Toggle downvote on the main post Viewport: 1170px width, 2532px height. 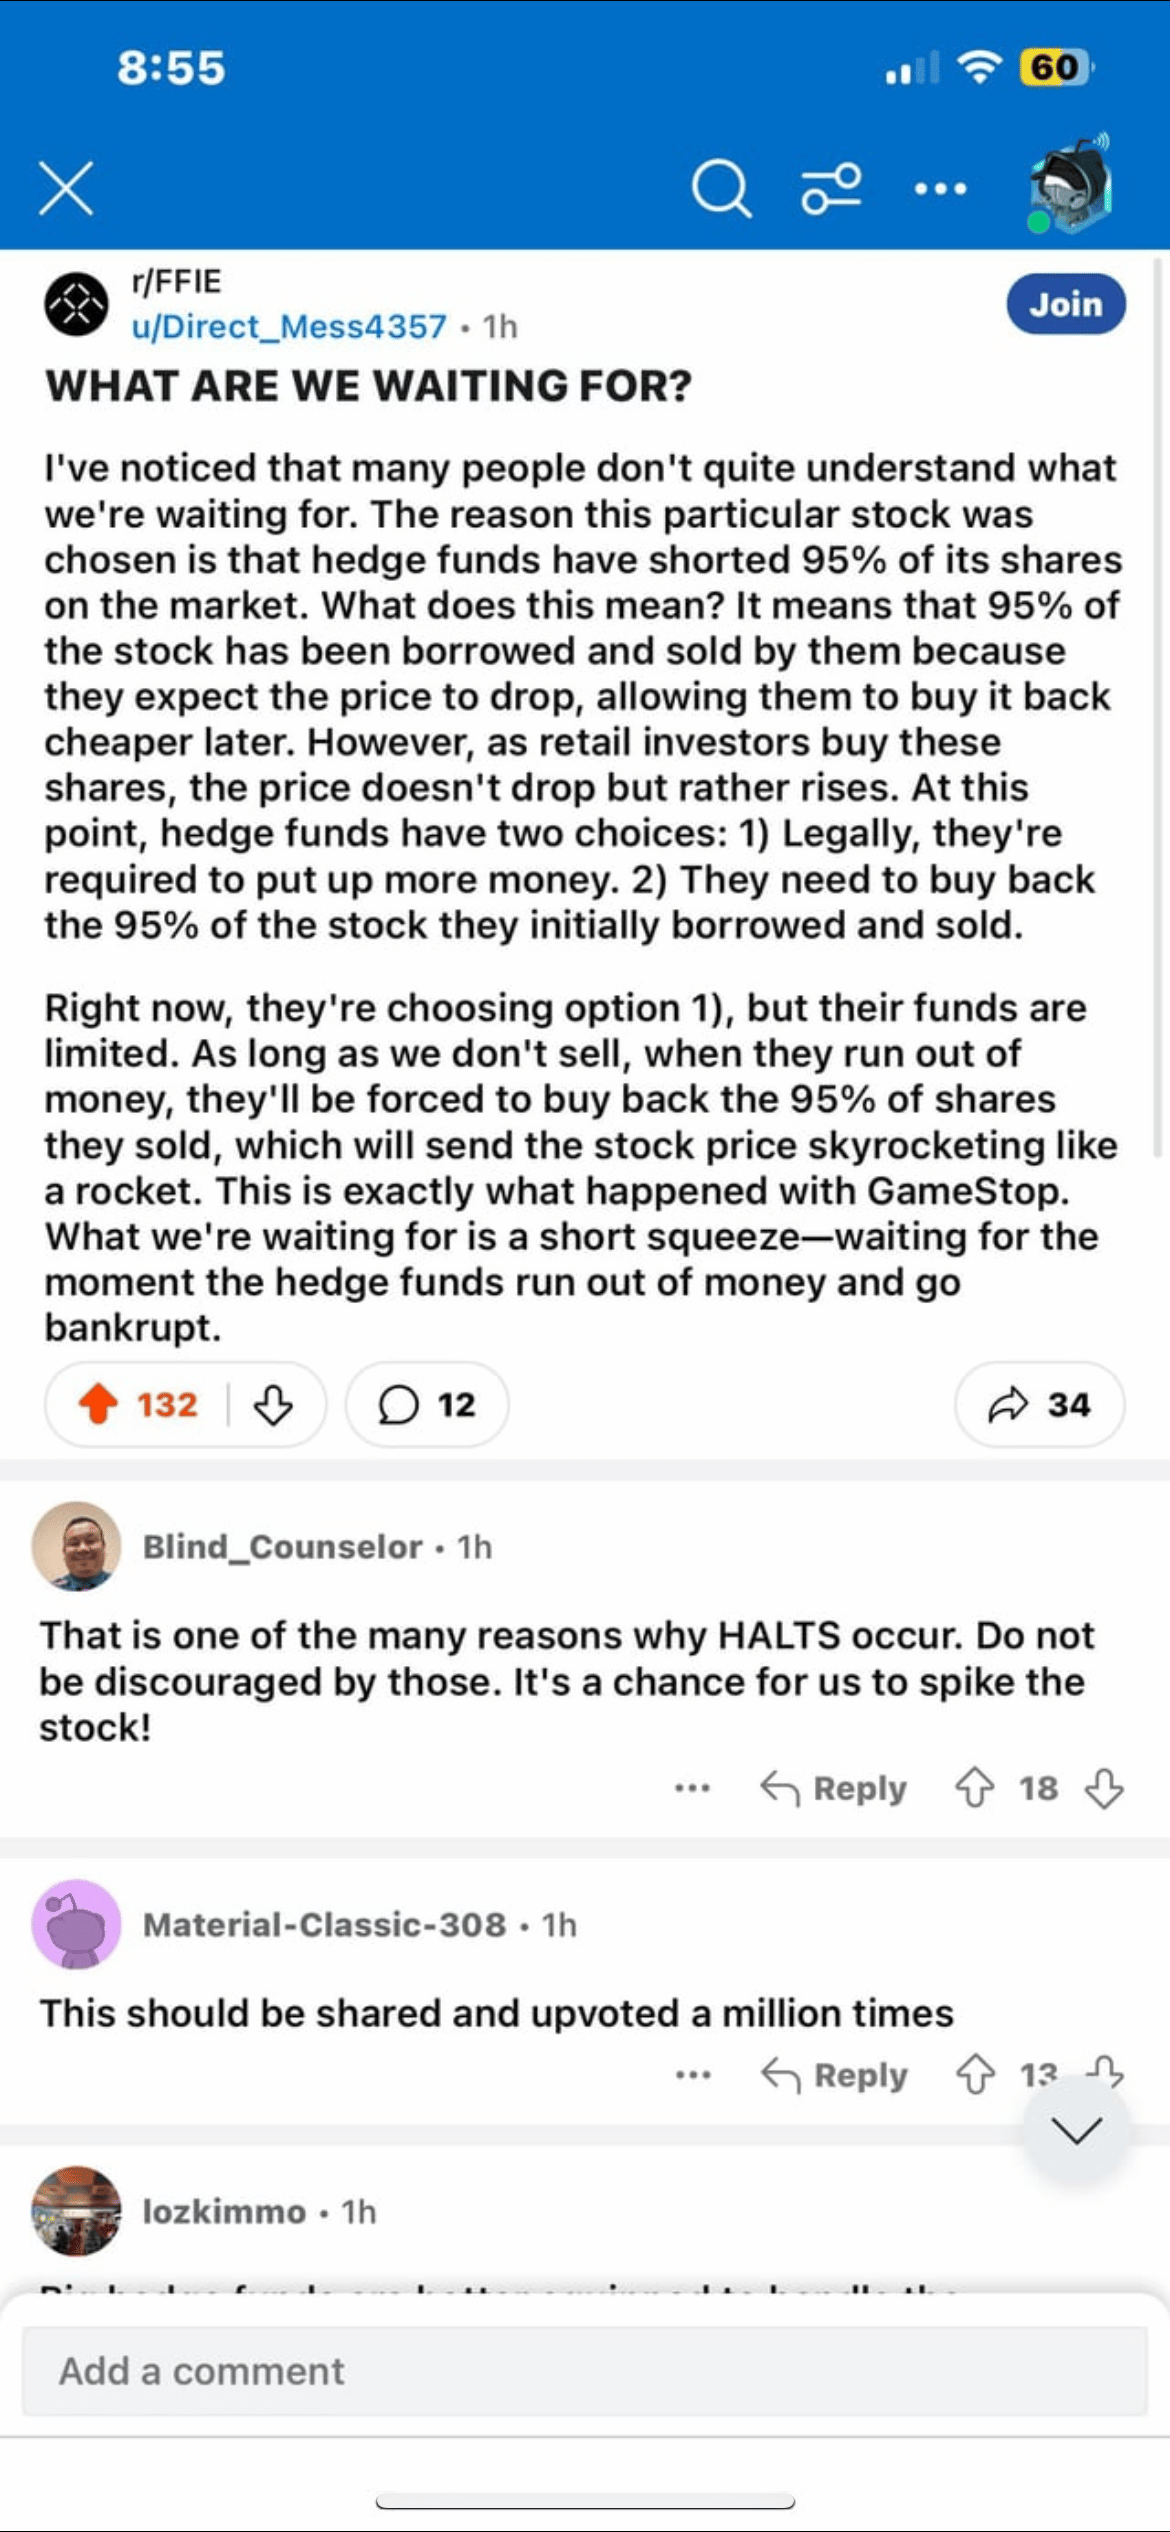(x=272, y=1404)
